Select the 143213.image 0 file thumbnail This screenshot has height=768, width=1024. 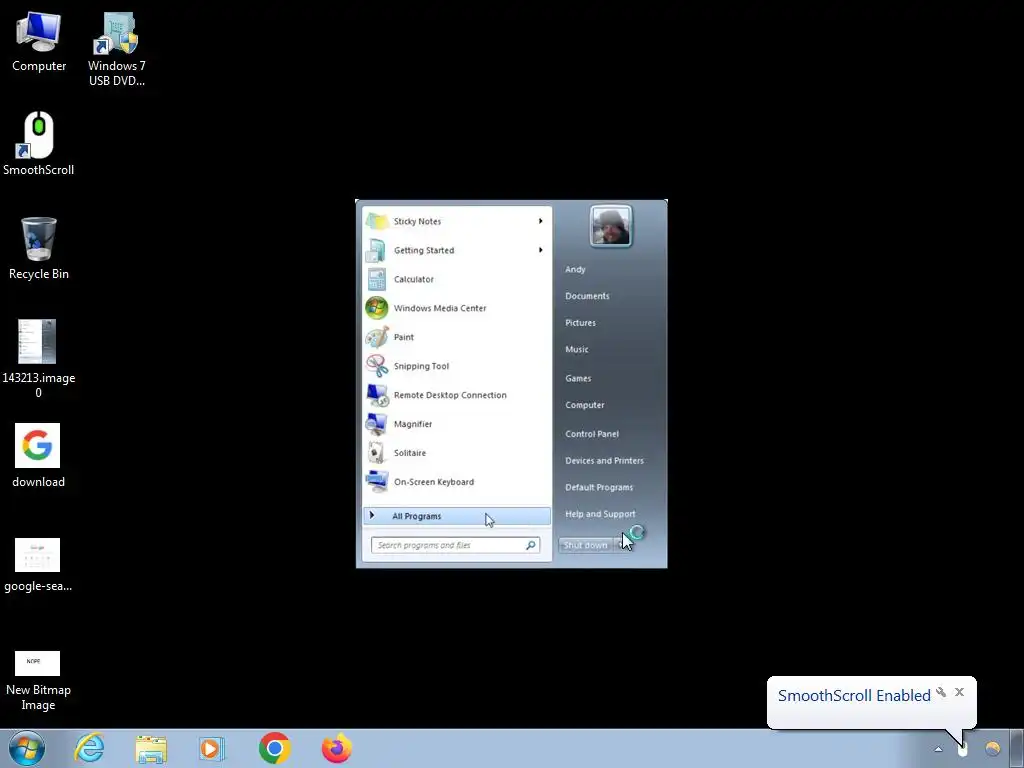pyautogui.click(x=39, y=358)
